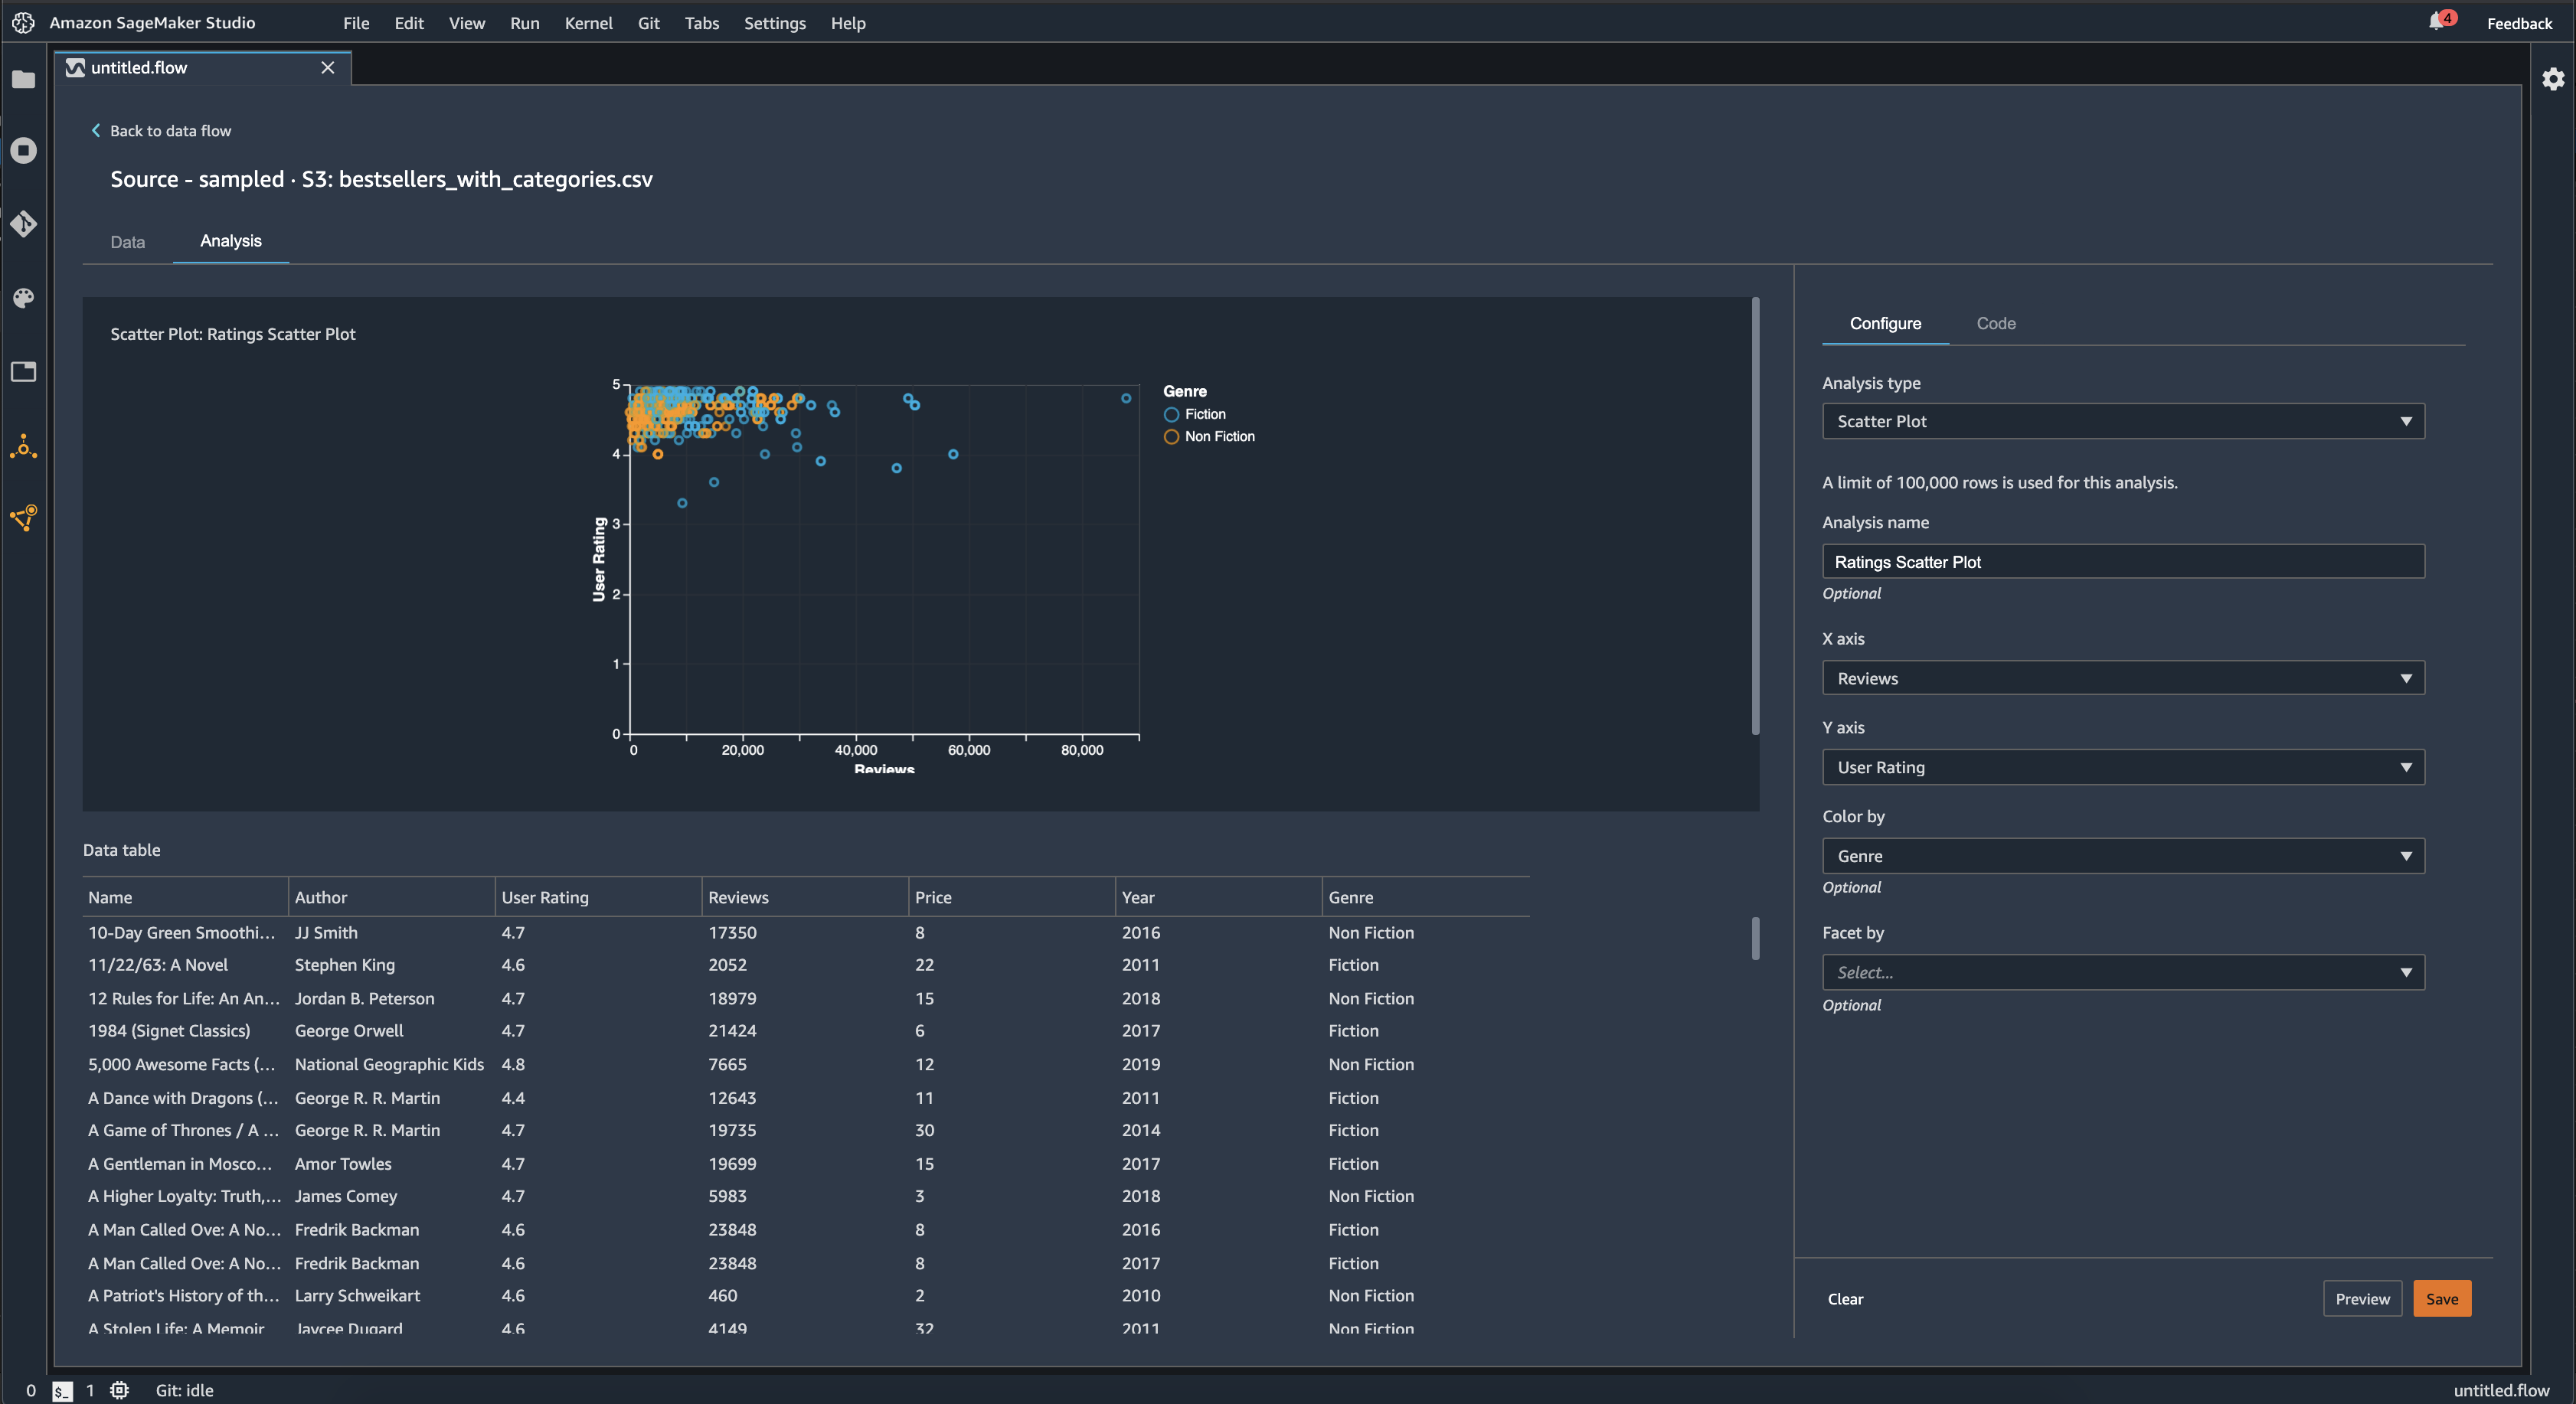Click the Analysis tab
2576x1404 pixels.
230,240
